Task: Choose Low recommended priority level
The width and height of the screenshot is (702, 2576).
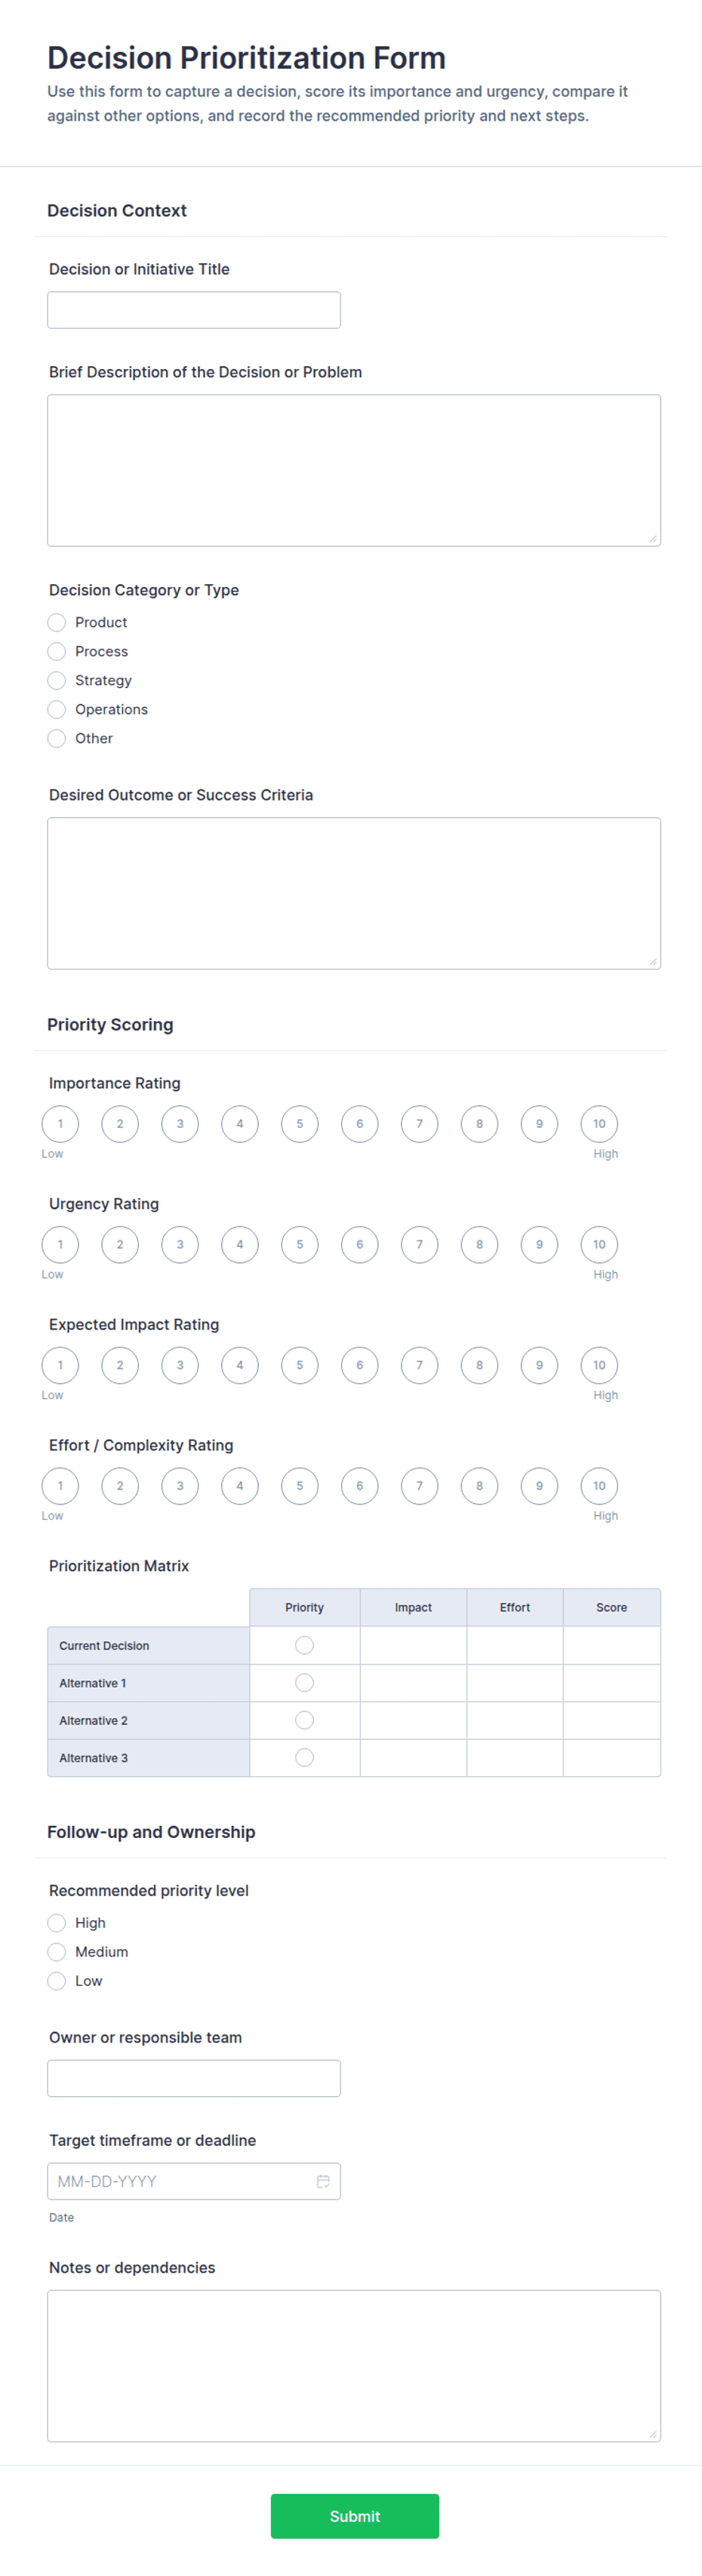Action: [57, 1980]
